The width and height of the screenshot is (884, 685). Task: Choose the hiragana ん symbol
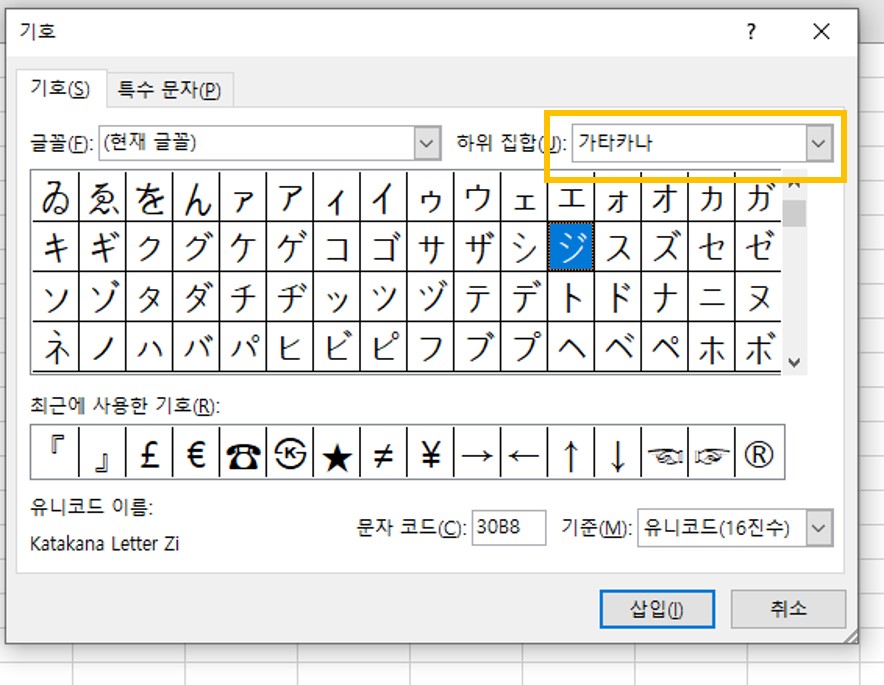coord(196,197)
